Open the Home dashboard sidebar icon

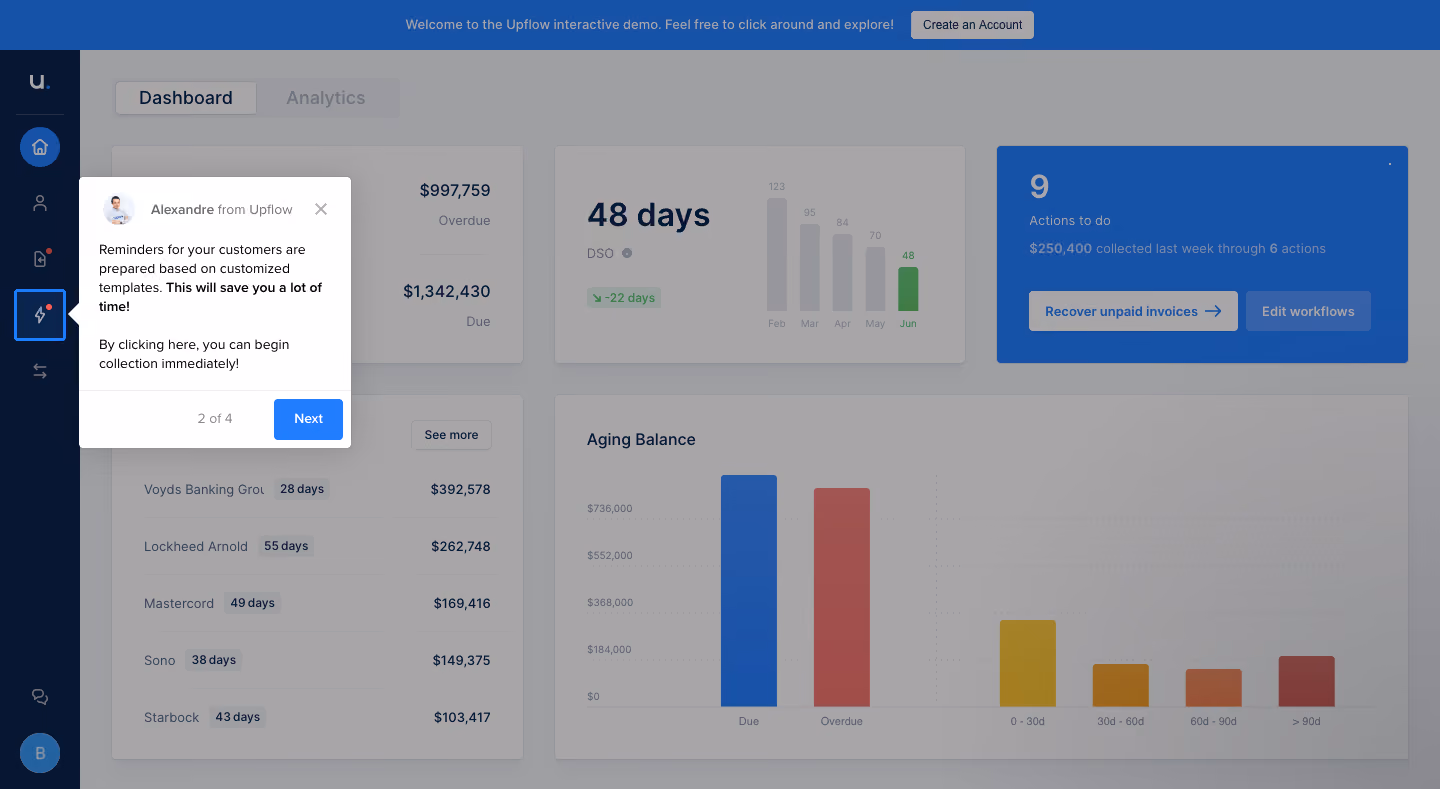pos(40,147)
